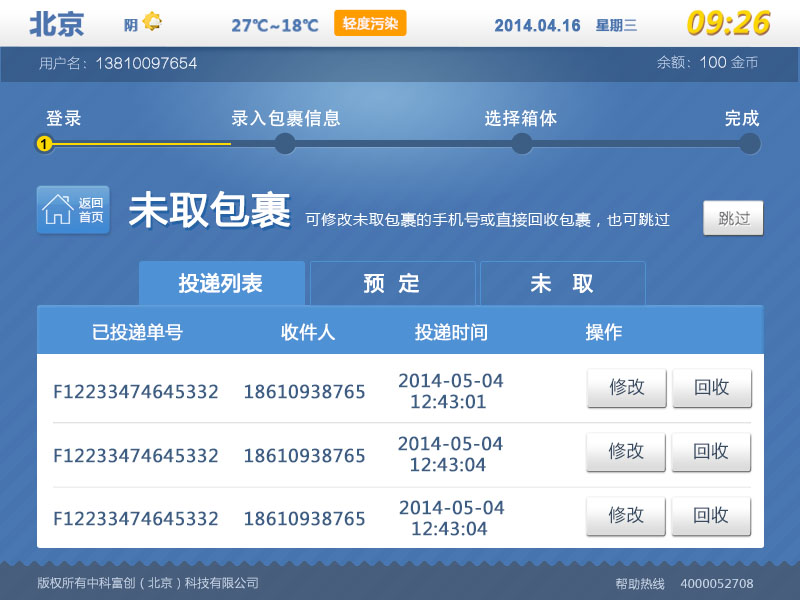The image size is (800, 600).
Task: Switch to the 投递列表 tab
Action: tap(222, 283)
